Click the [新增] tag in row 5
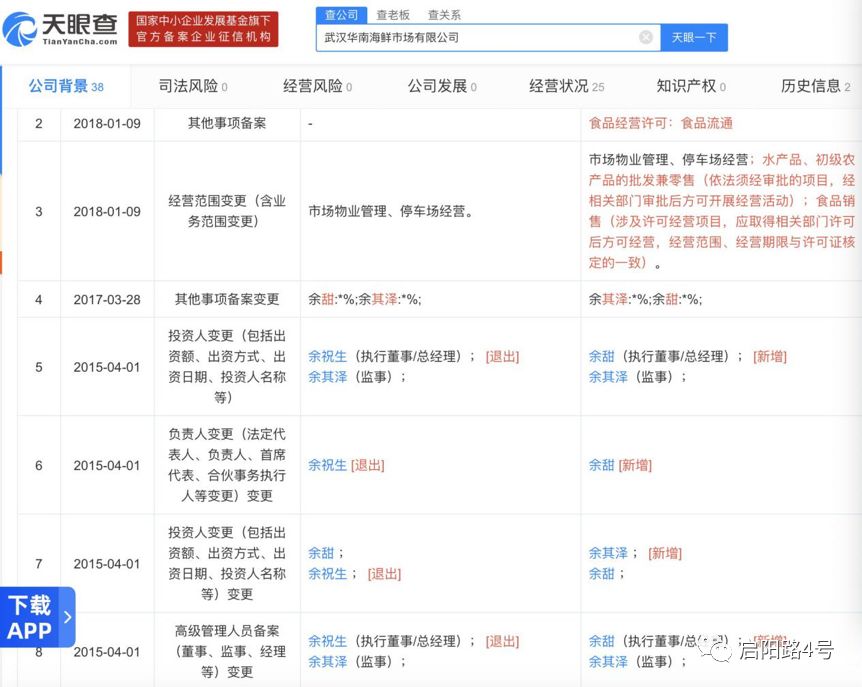The height and width of the screenshot is (687, 862). pos(770,356)
